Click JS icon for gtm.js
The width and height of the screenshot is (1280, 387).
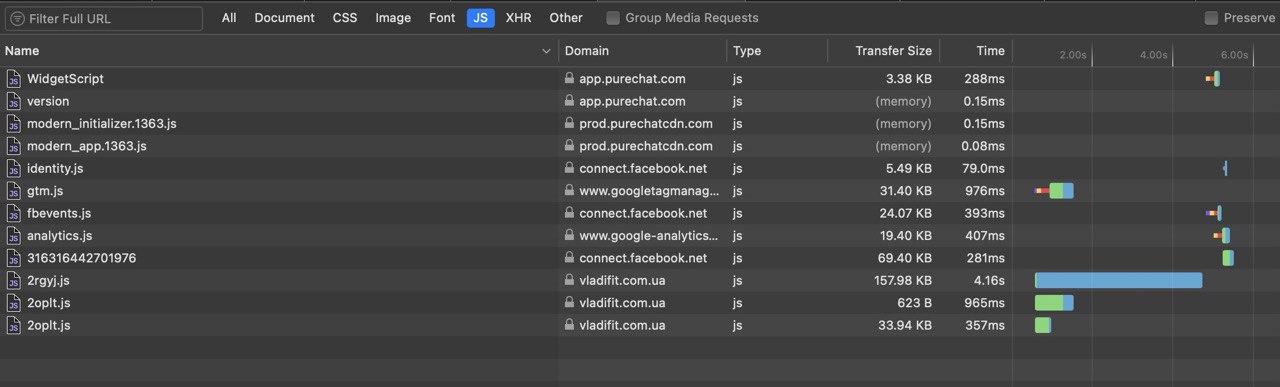pos(14,191)
